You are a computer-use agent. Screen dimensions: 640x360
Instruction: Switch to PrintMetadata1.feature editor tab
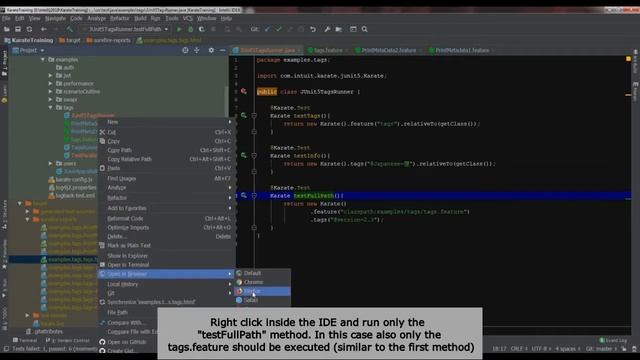click(462, 50)
